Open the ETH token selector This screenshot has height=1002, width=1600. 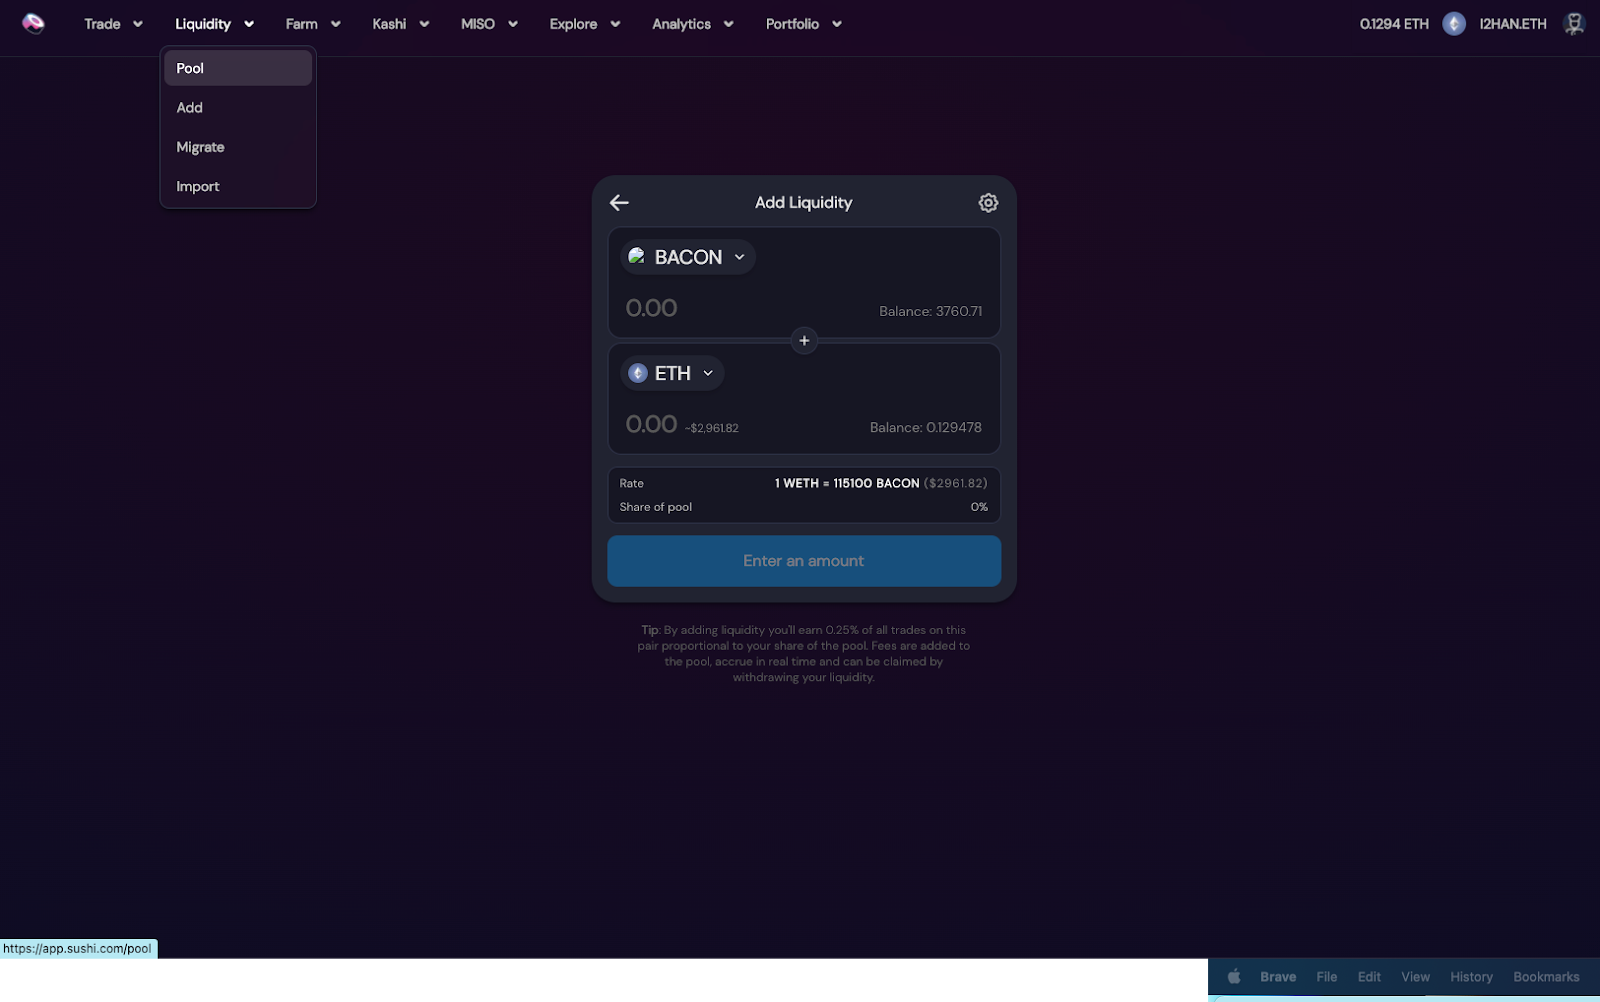tap(672, 373)
